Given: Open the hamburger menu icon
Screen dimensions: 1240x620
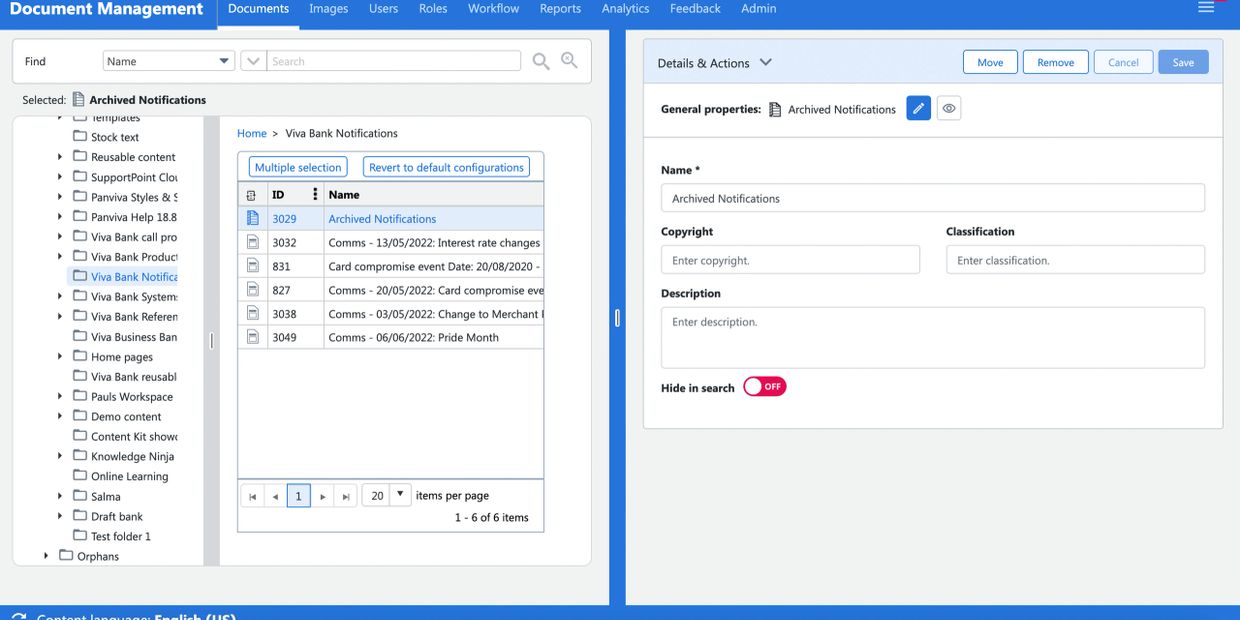Looking at the screenshot, I should (x=1206, y=8).
